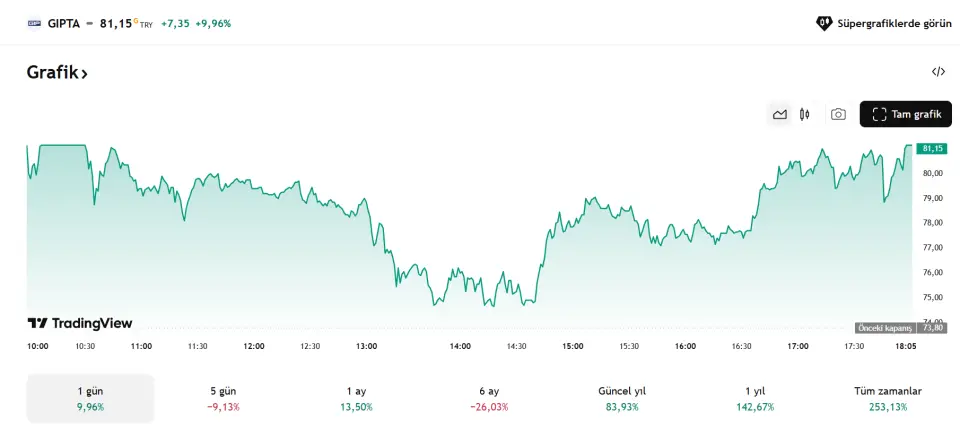The image size is (960, 428).
Task: Click the 14:00 time axis marker
Action: click(x=460, y=346)
